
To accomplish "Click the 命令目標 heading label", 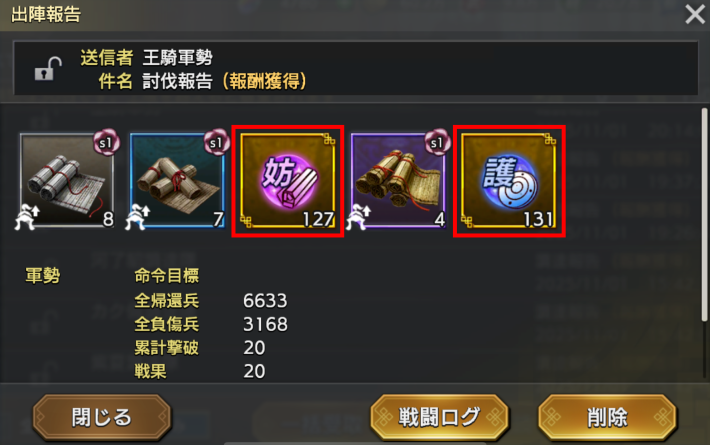I will click(x=167, y=275).
